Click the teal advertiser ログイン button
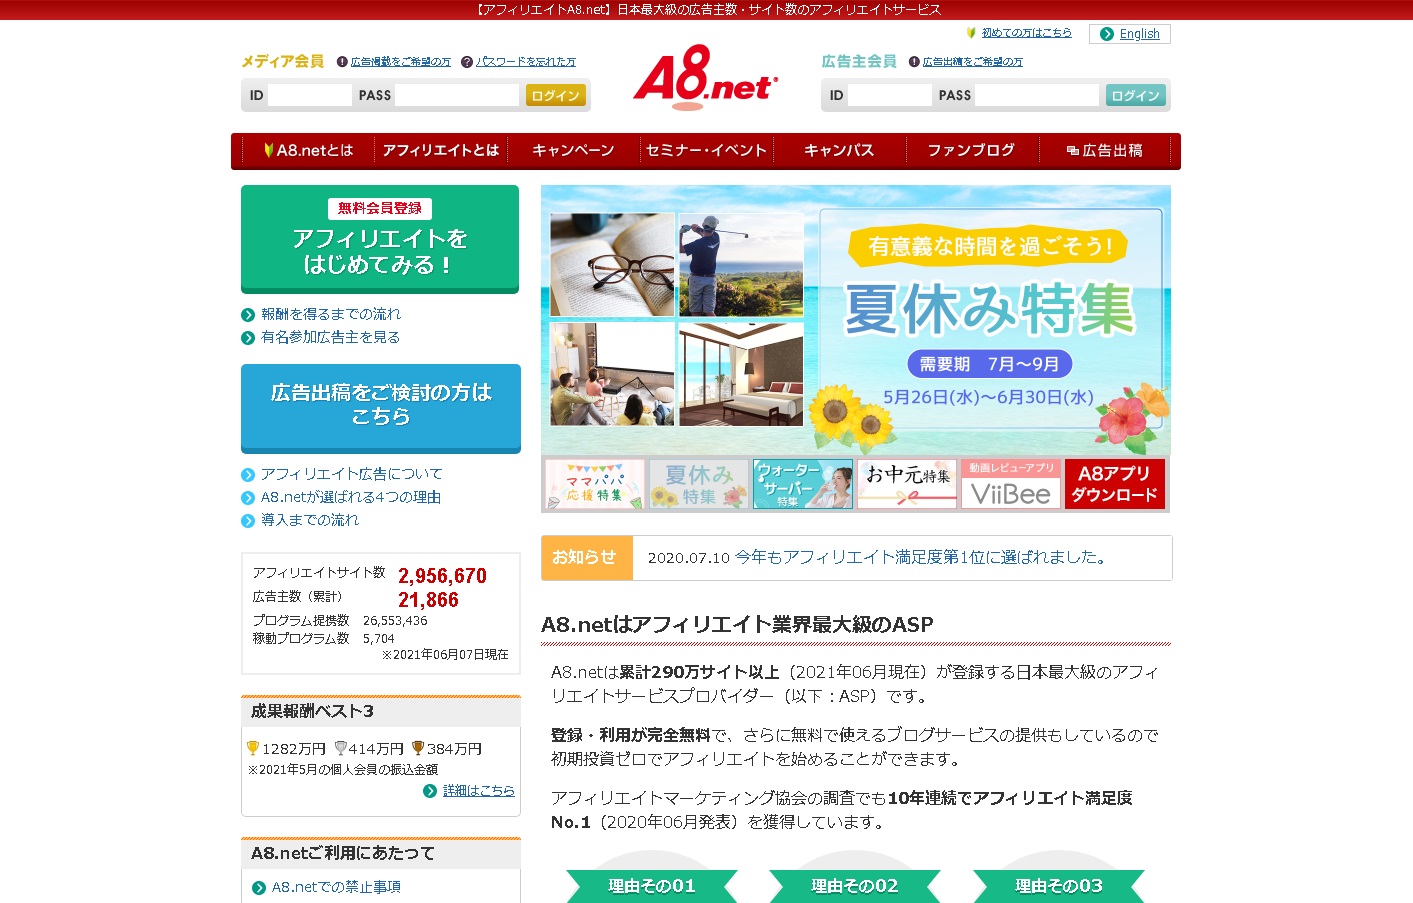The image size is (1413, 903). coord(1135,95)
